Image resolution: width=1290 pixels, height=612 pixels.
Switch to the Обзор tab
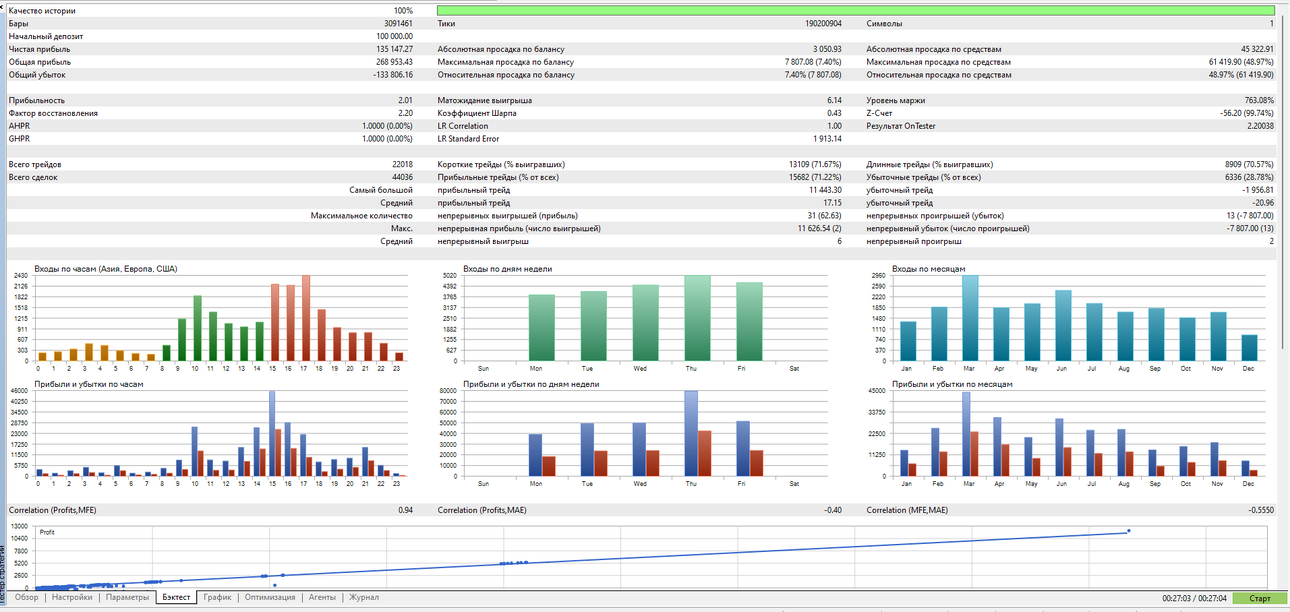click(27, 598)
